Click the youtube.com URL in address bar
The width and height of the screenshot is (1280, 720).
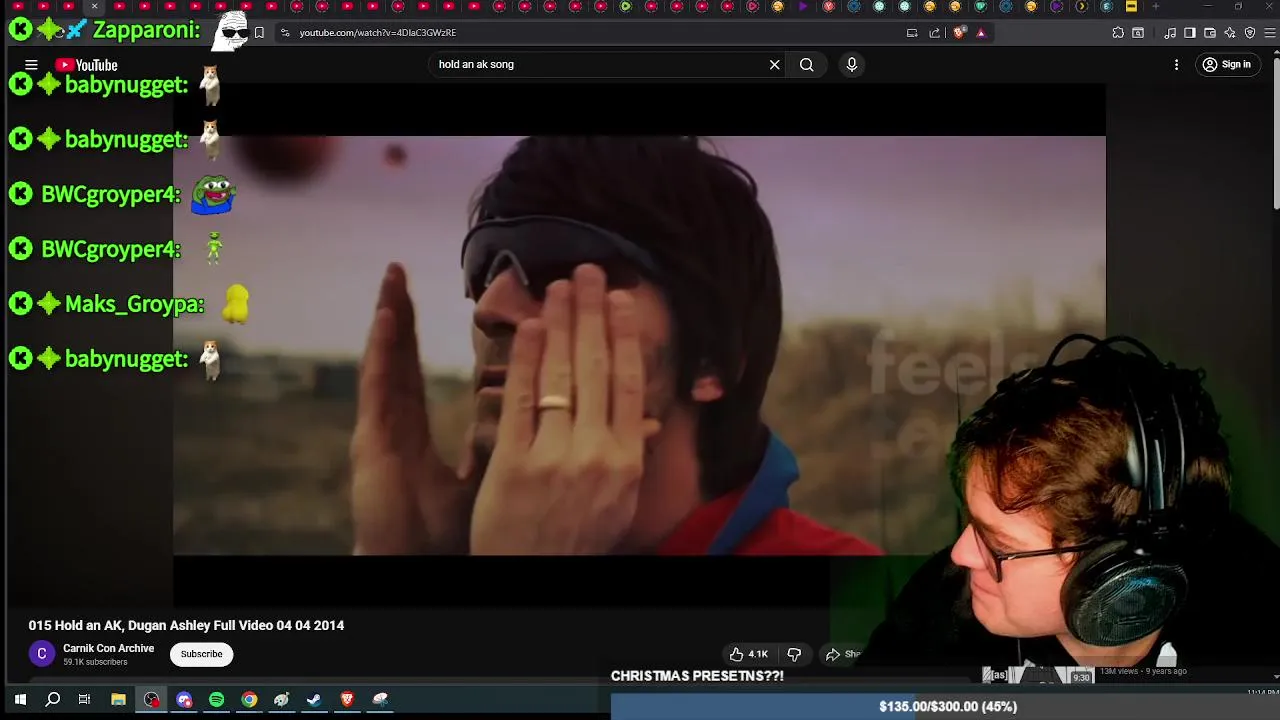(378, 33)
